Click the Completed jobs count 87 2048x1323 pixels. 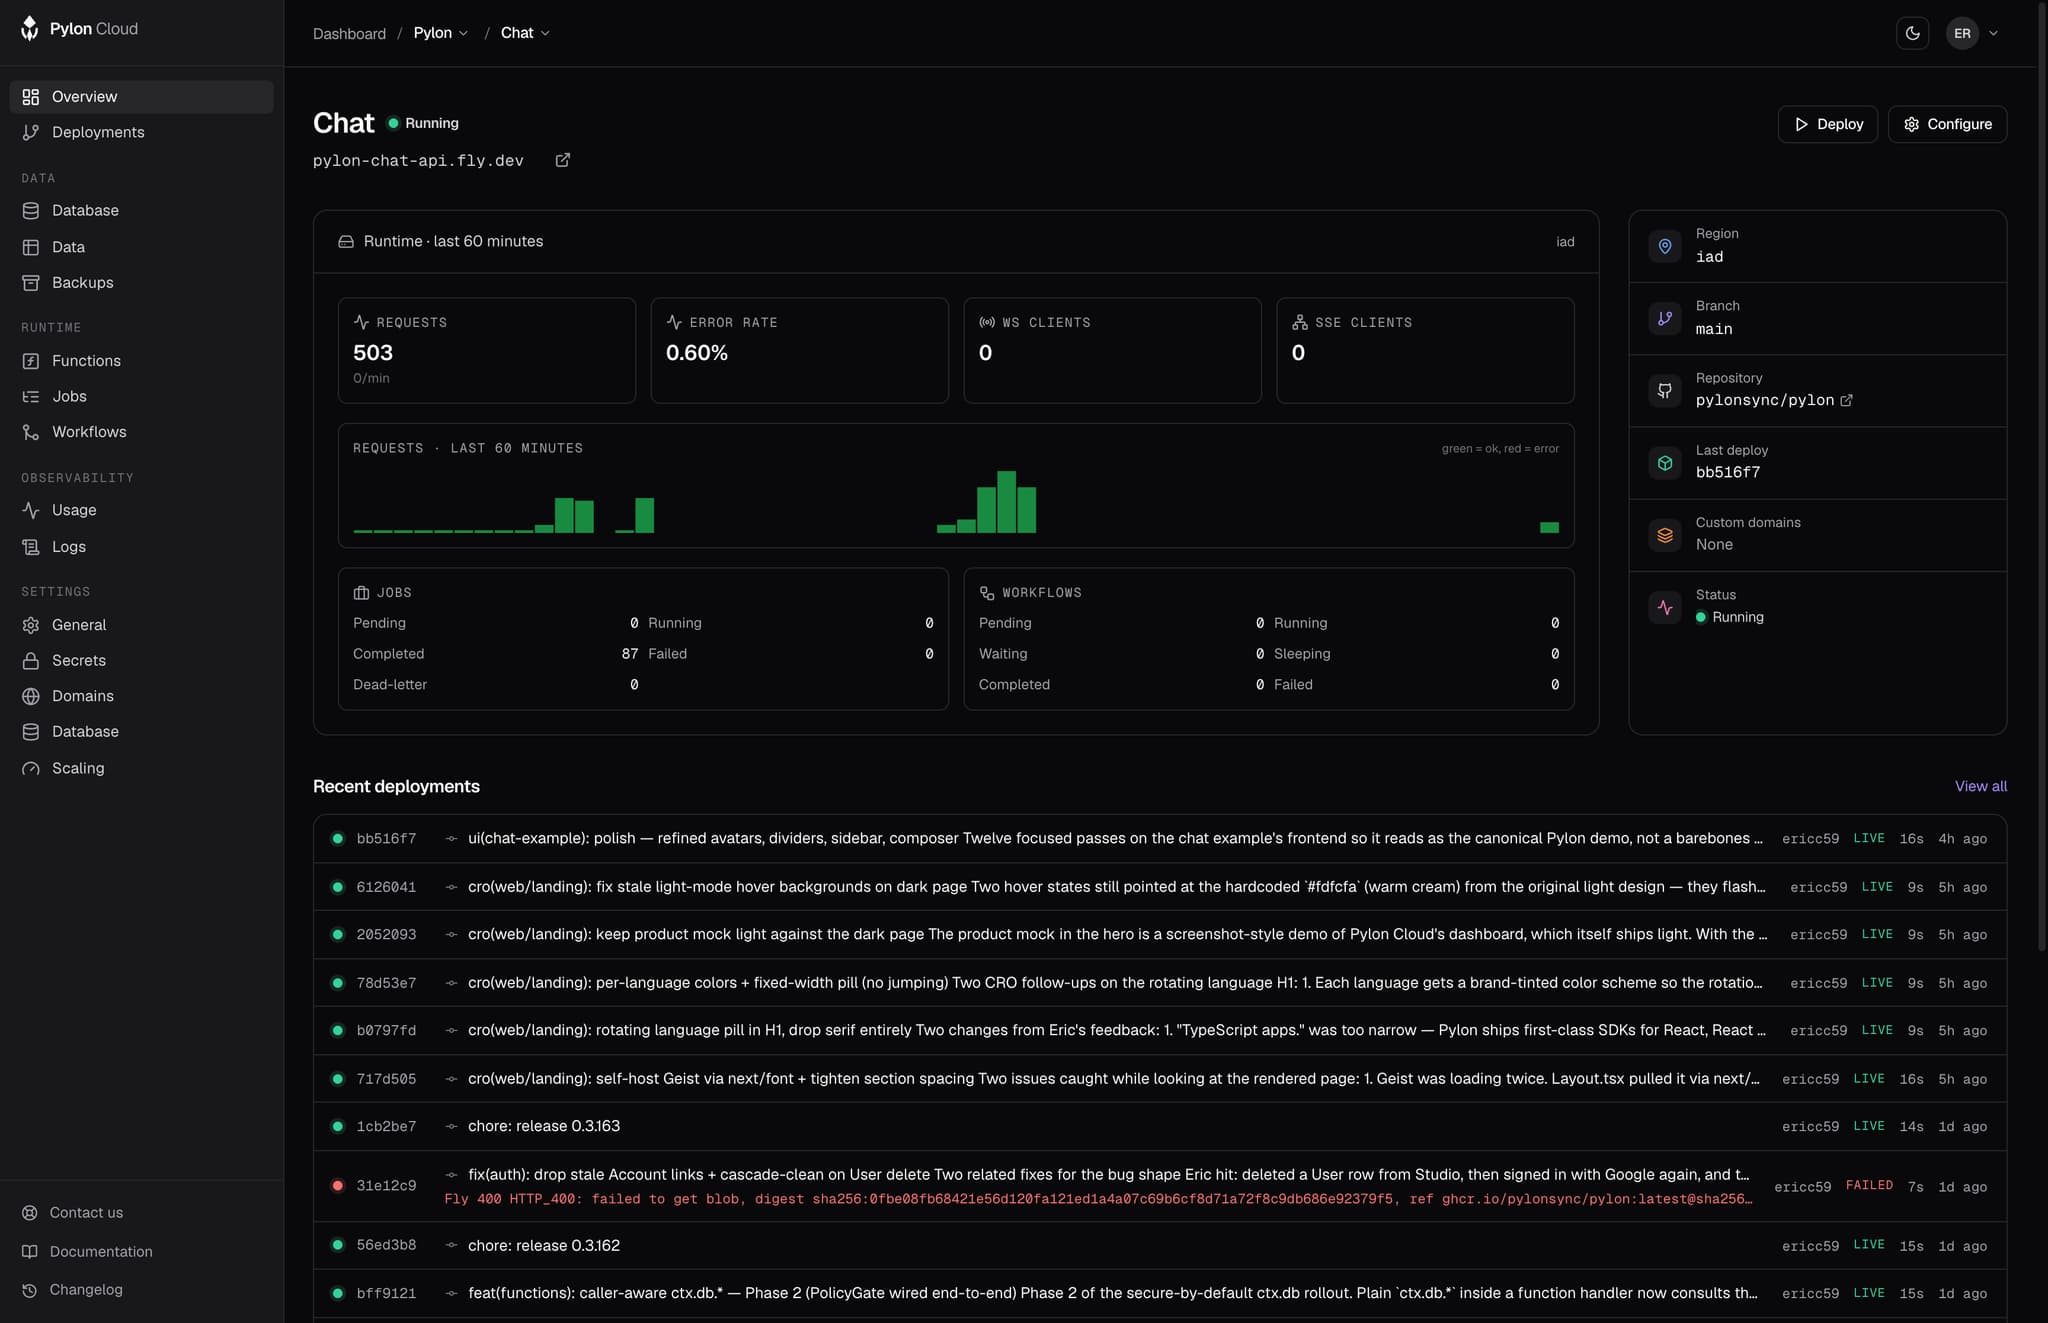pos(629,654)
